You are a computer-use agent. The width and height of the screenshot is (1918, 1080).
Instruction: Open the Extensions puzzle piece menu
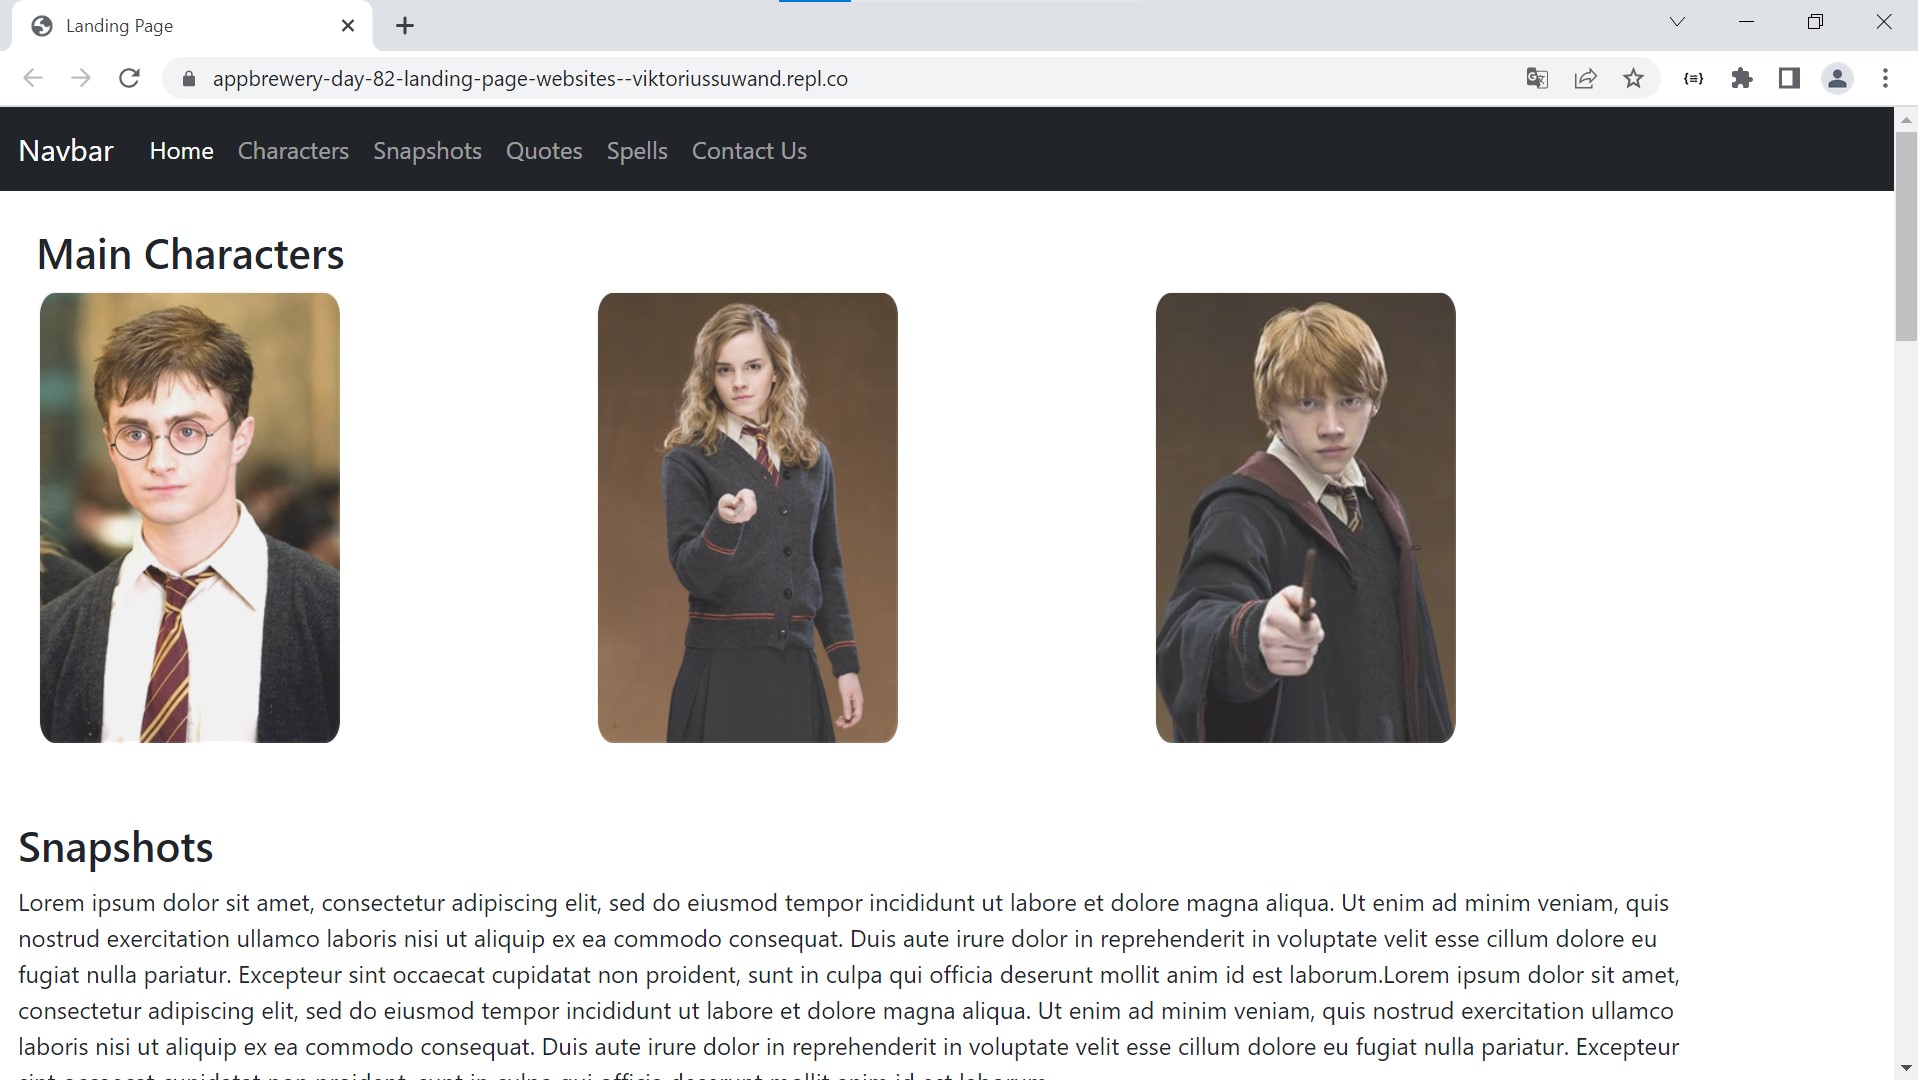1742,78
